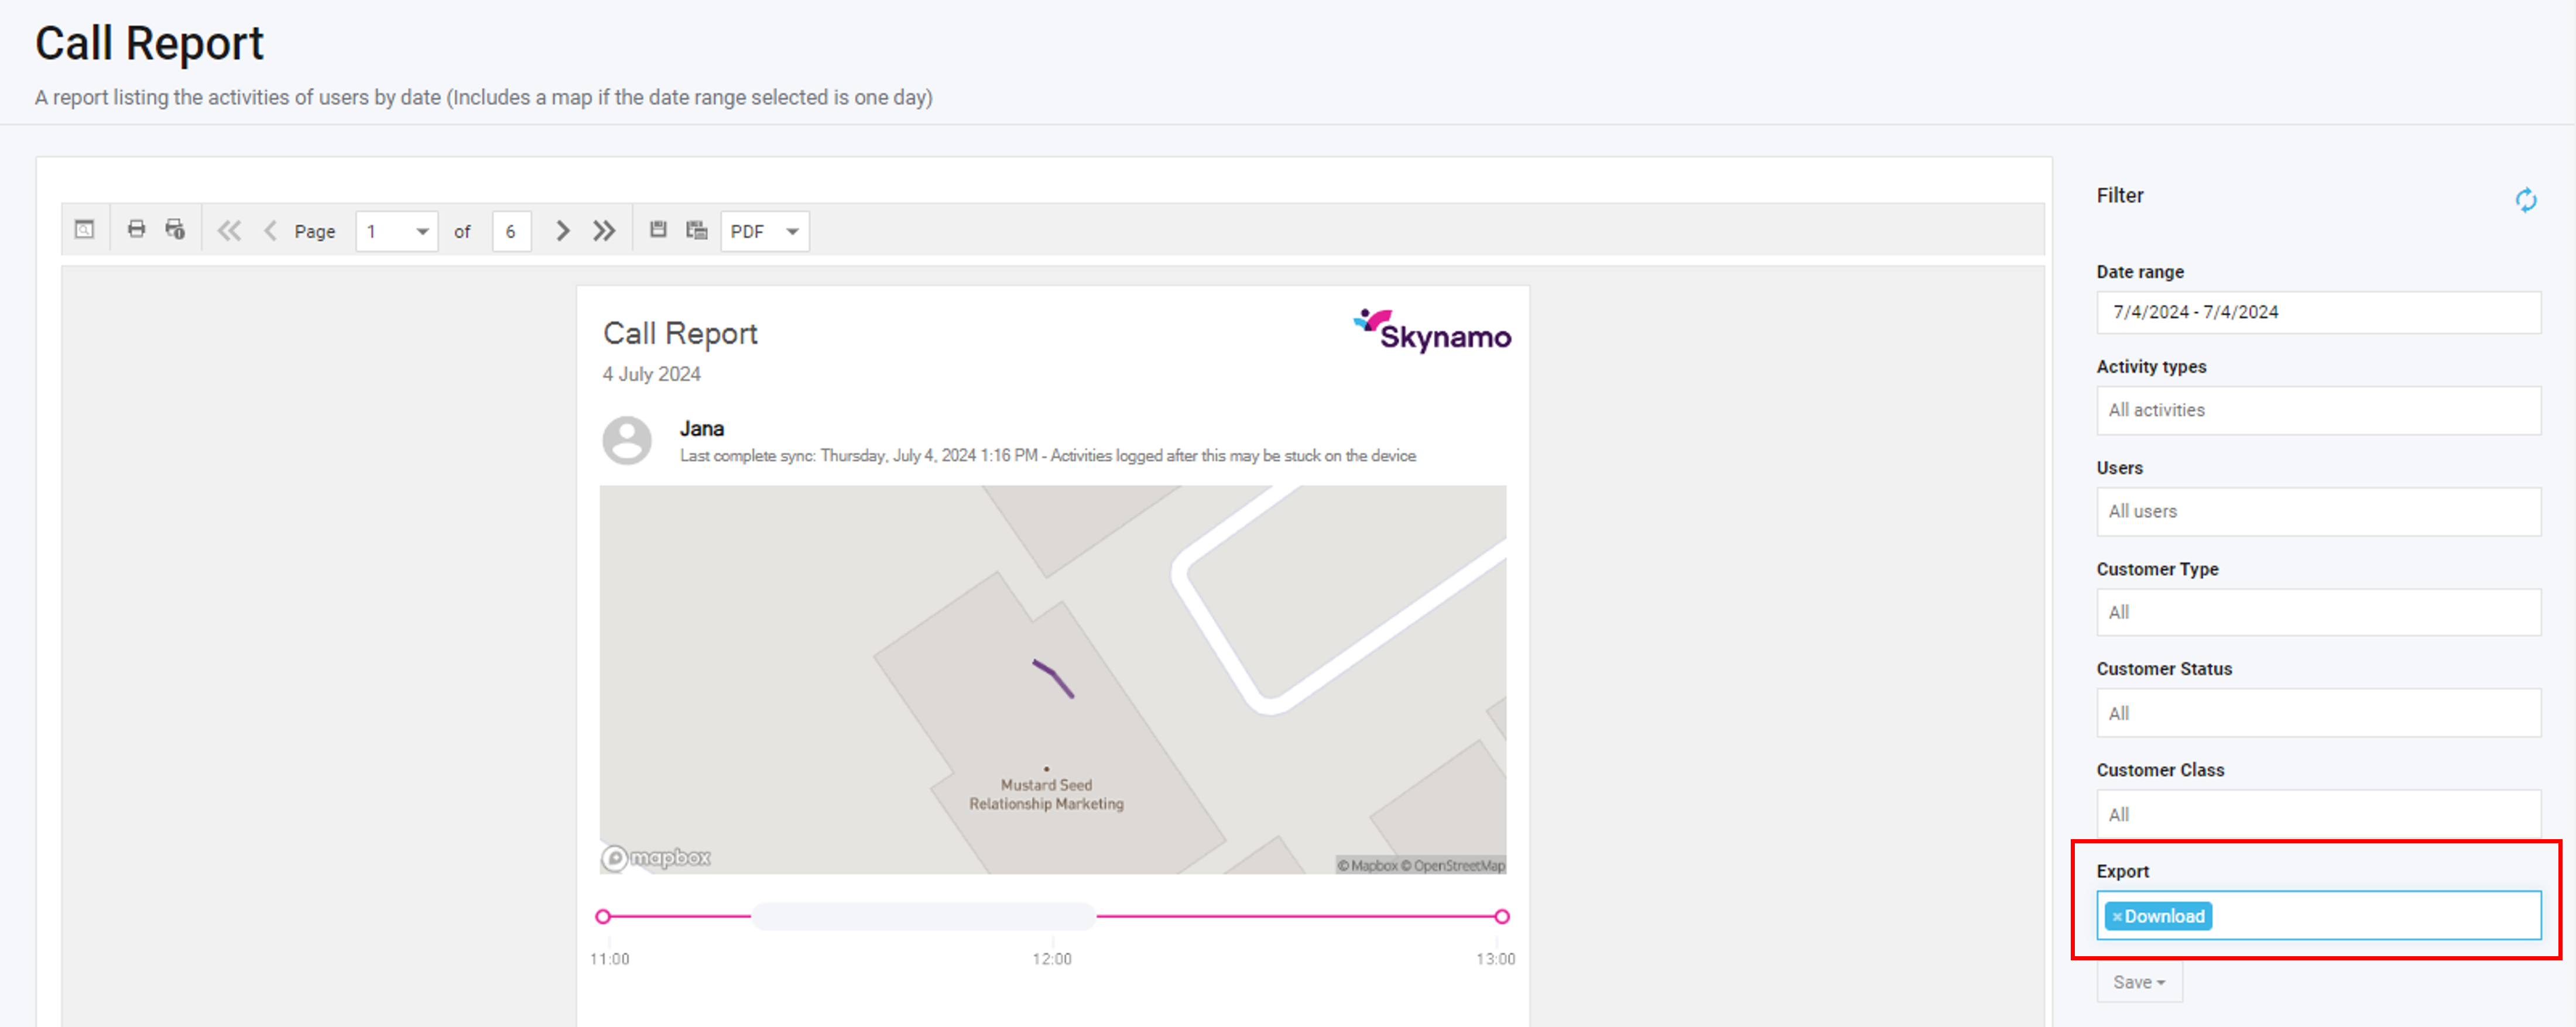This screenshot has width=2576, height=1027.
Task: Click the search toolbar icon
Action: tap(85, 230)
